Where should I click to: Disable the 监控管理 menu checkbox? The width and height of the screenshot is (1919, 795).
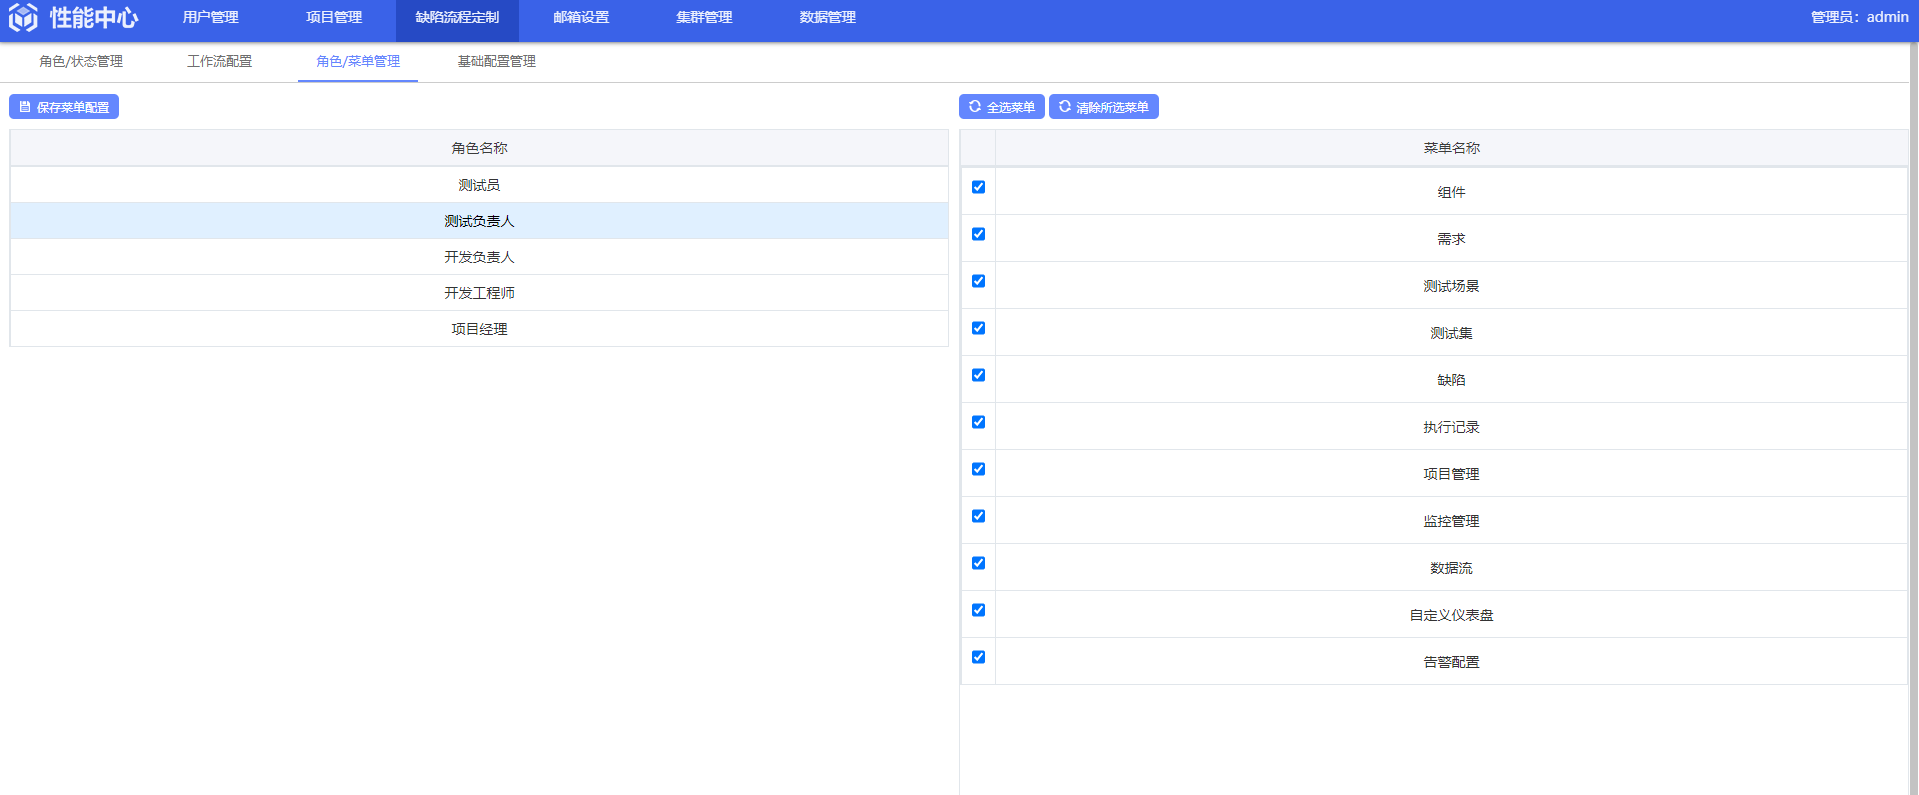click(978, 516)
